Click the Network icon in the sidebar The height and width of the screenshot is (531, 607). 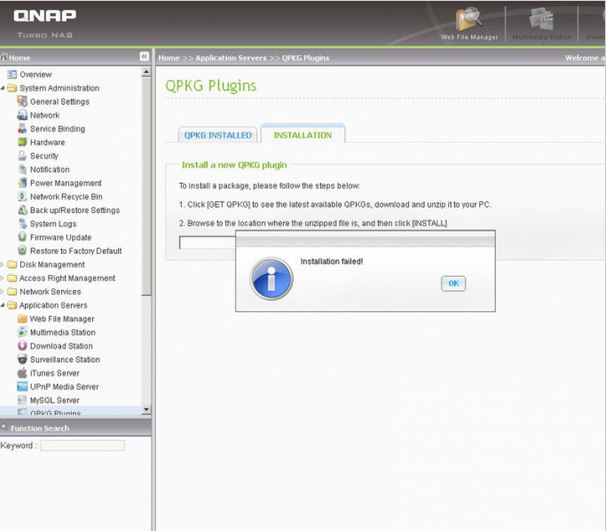pyautogui.click(x=22, y=115)
